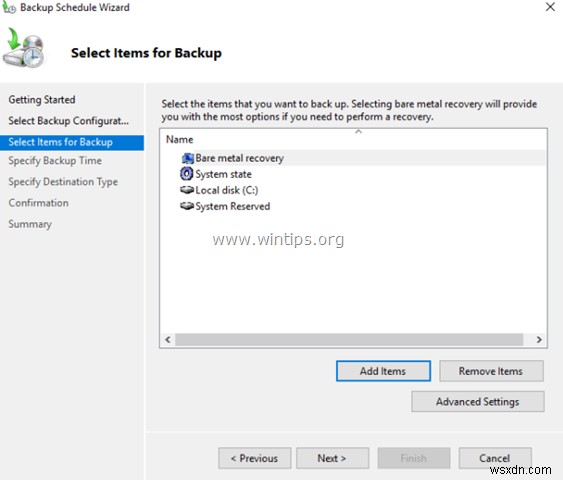
Task: Select the Select Items for Backup step
Action: pyautogui.click(x=72, y=142)
